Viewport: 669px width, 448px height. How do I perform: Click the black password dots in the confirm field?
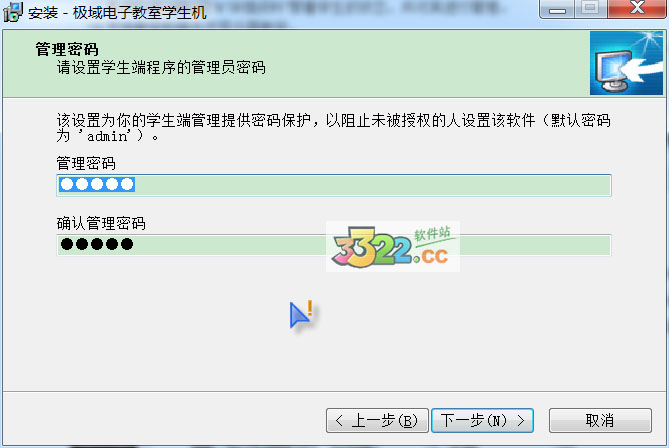[97, 244]
